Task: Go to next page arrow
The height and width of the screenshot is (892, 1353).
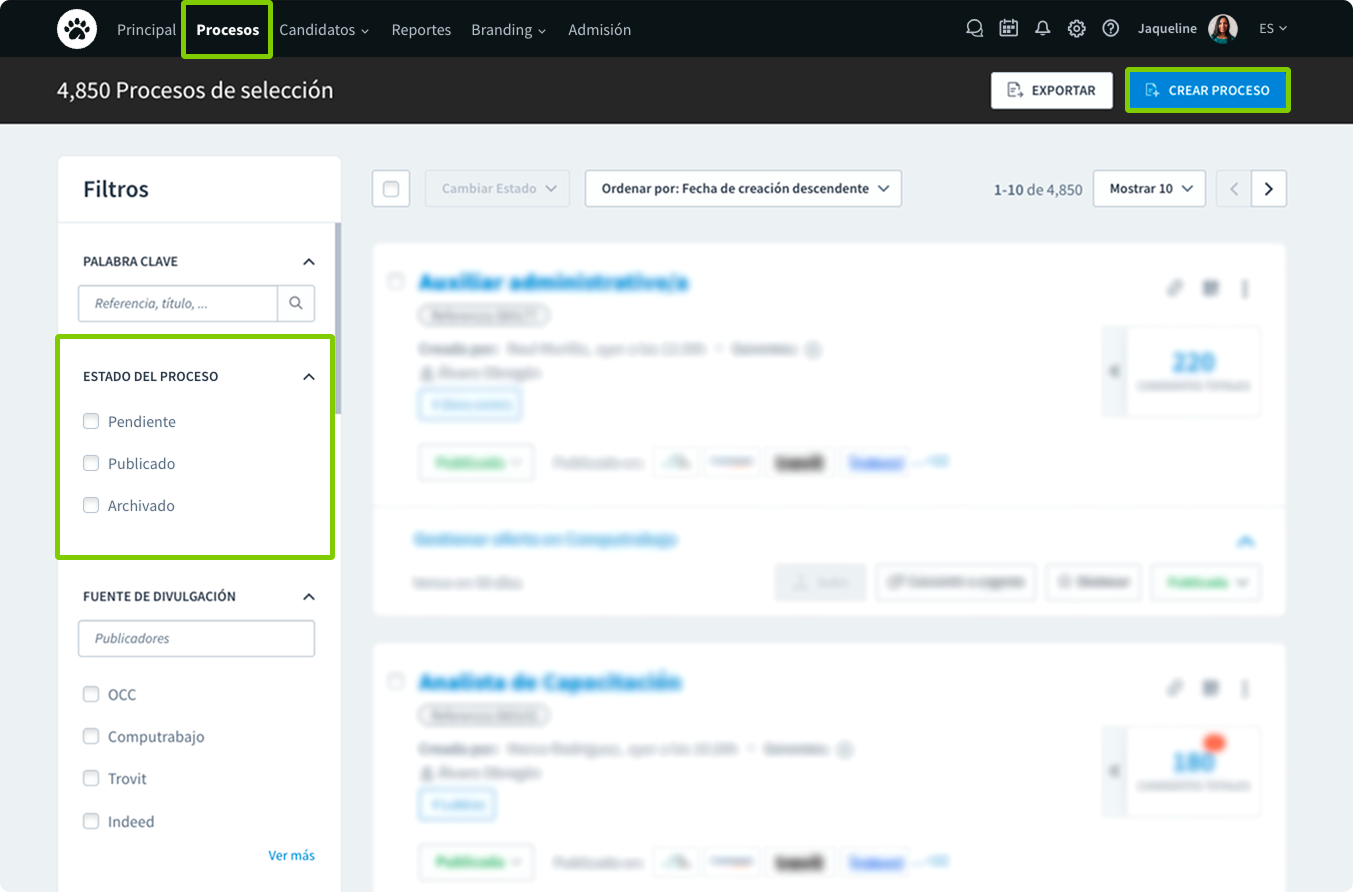Action: pos(1269,189)
